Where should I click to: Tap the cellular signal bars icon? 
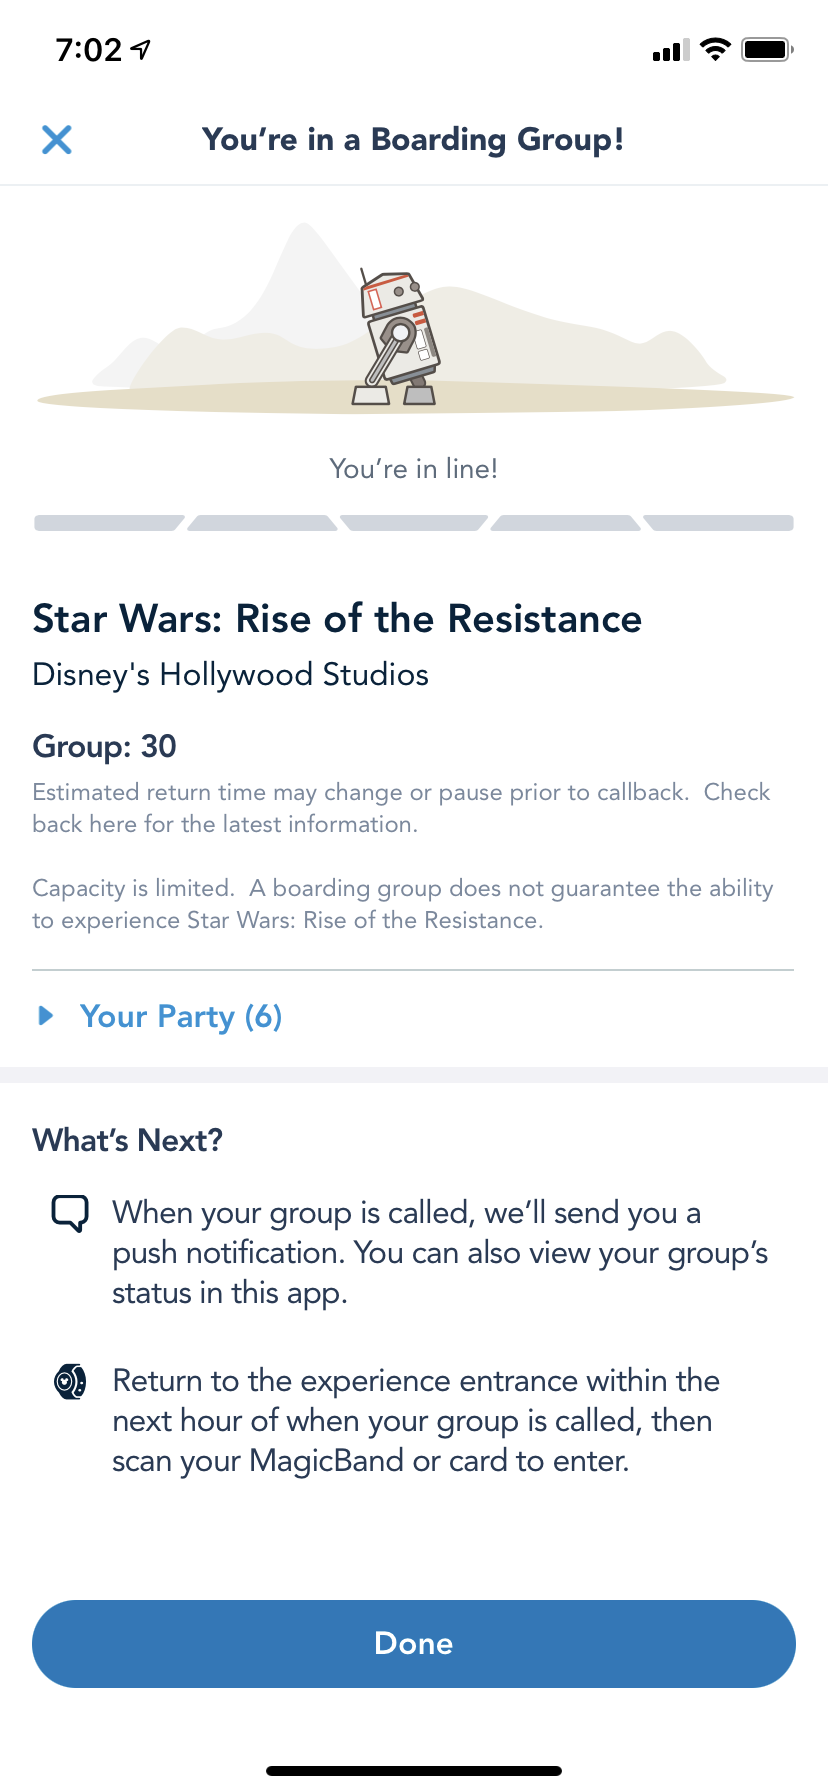[671, 50]
